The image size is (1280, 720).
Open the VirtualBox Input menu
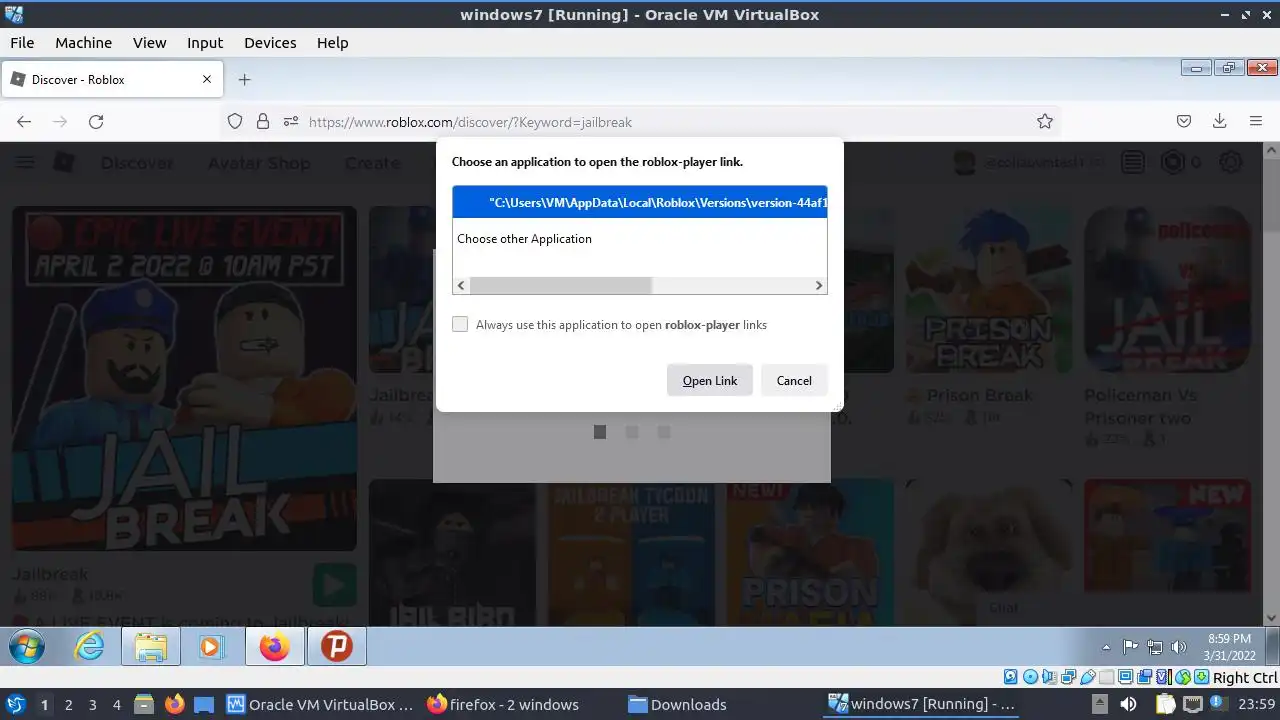pos(205,42)
